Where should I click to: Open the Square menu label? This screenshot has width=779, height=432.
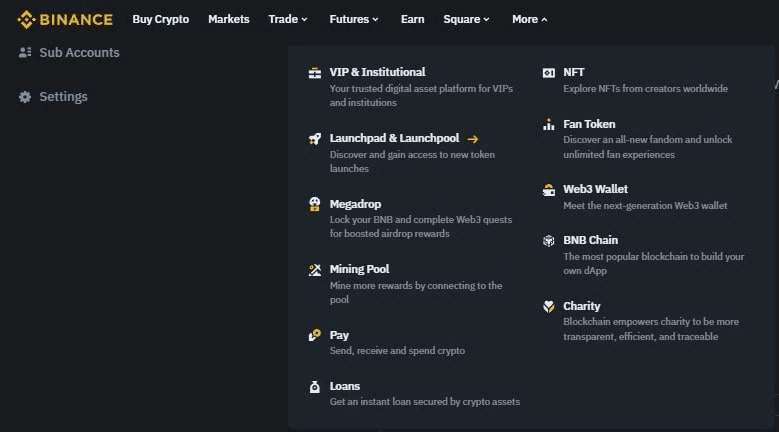(x=462, y=19)
